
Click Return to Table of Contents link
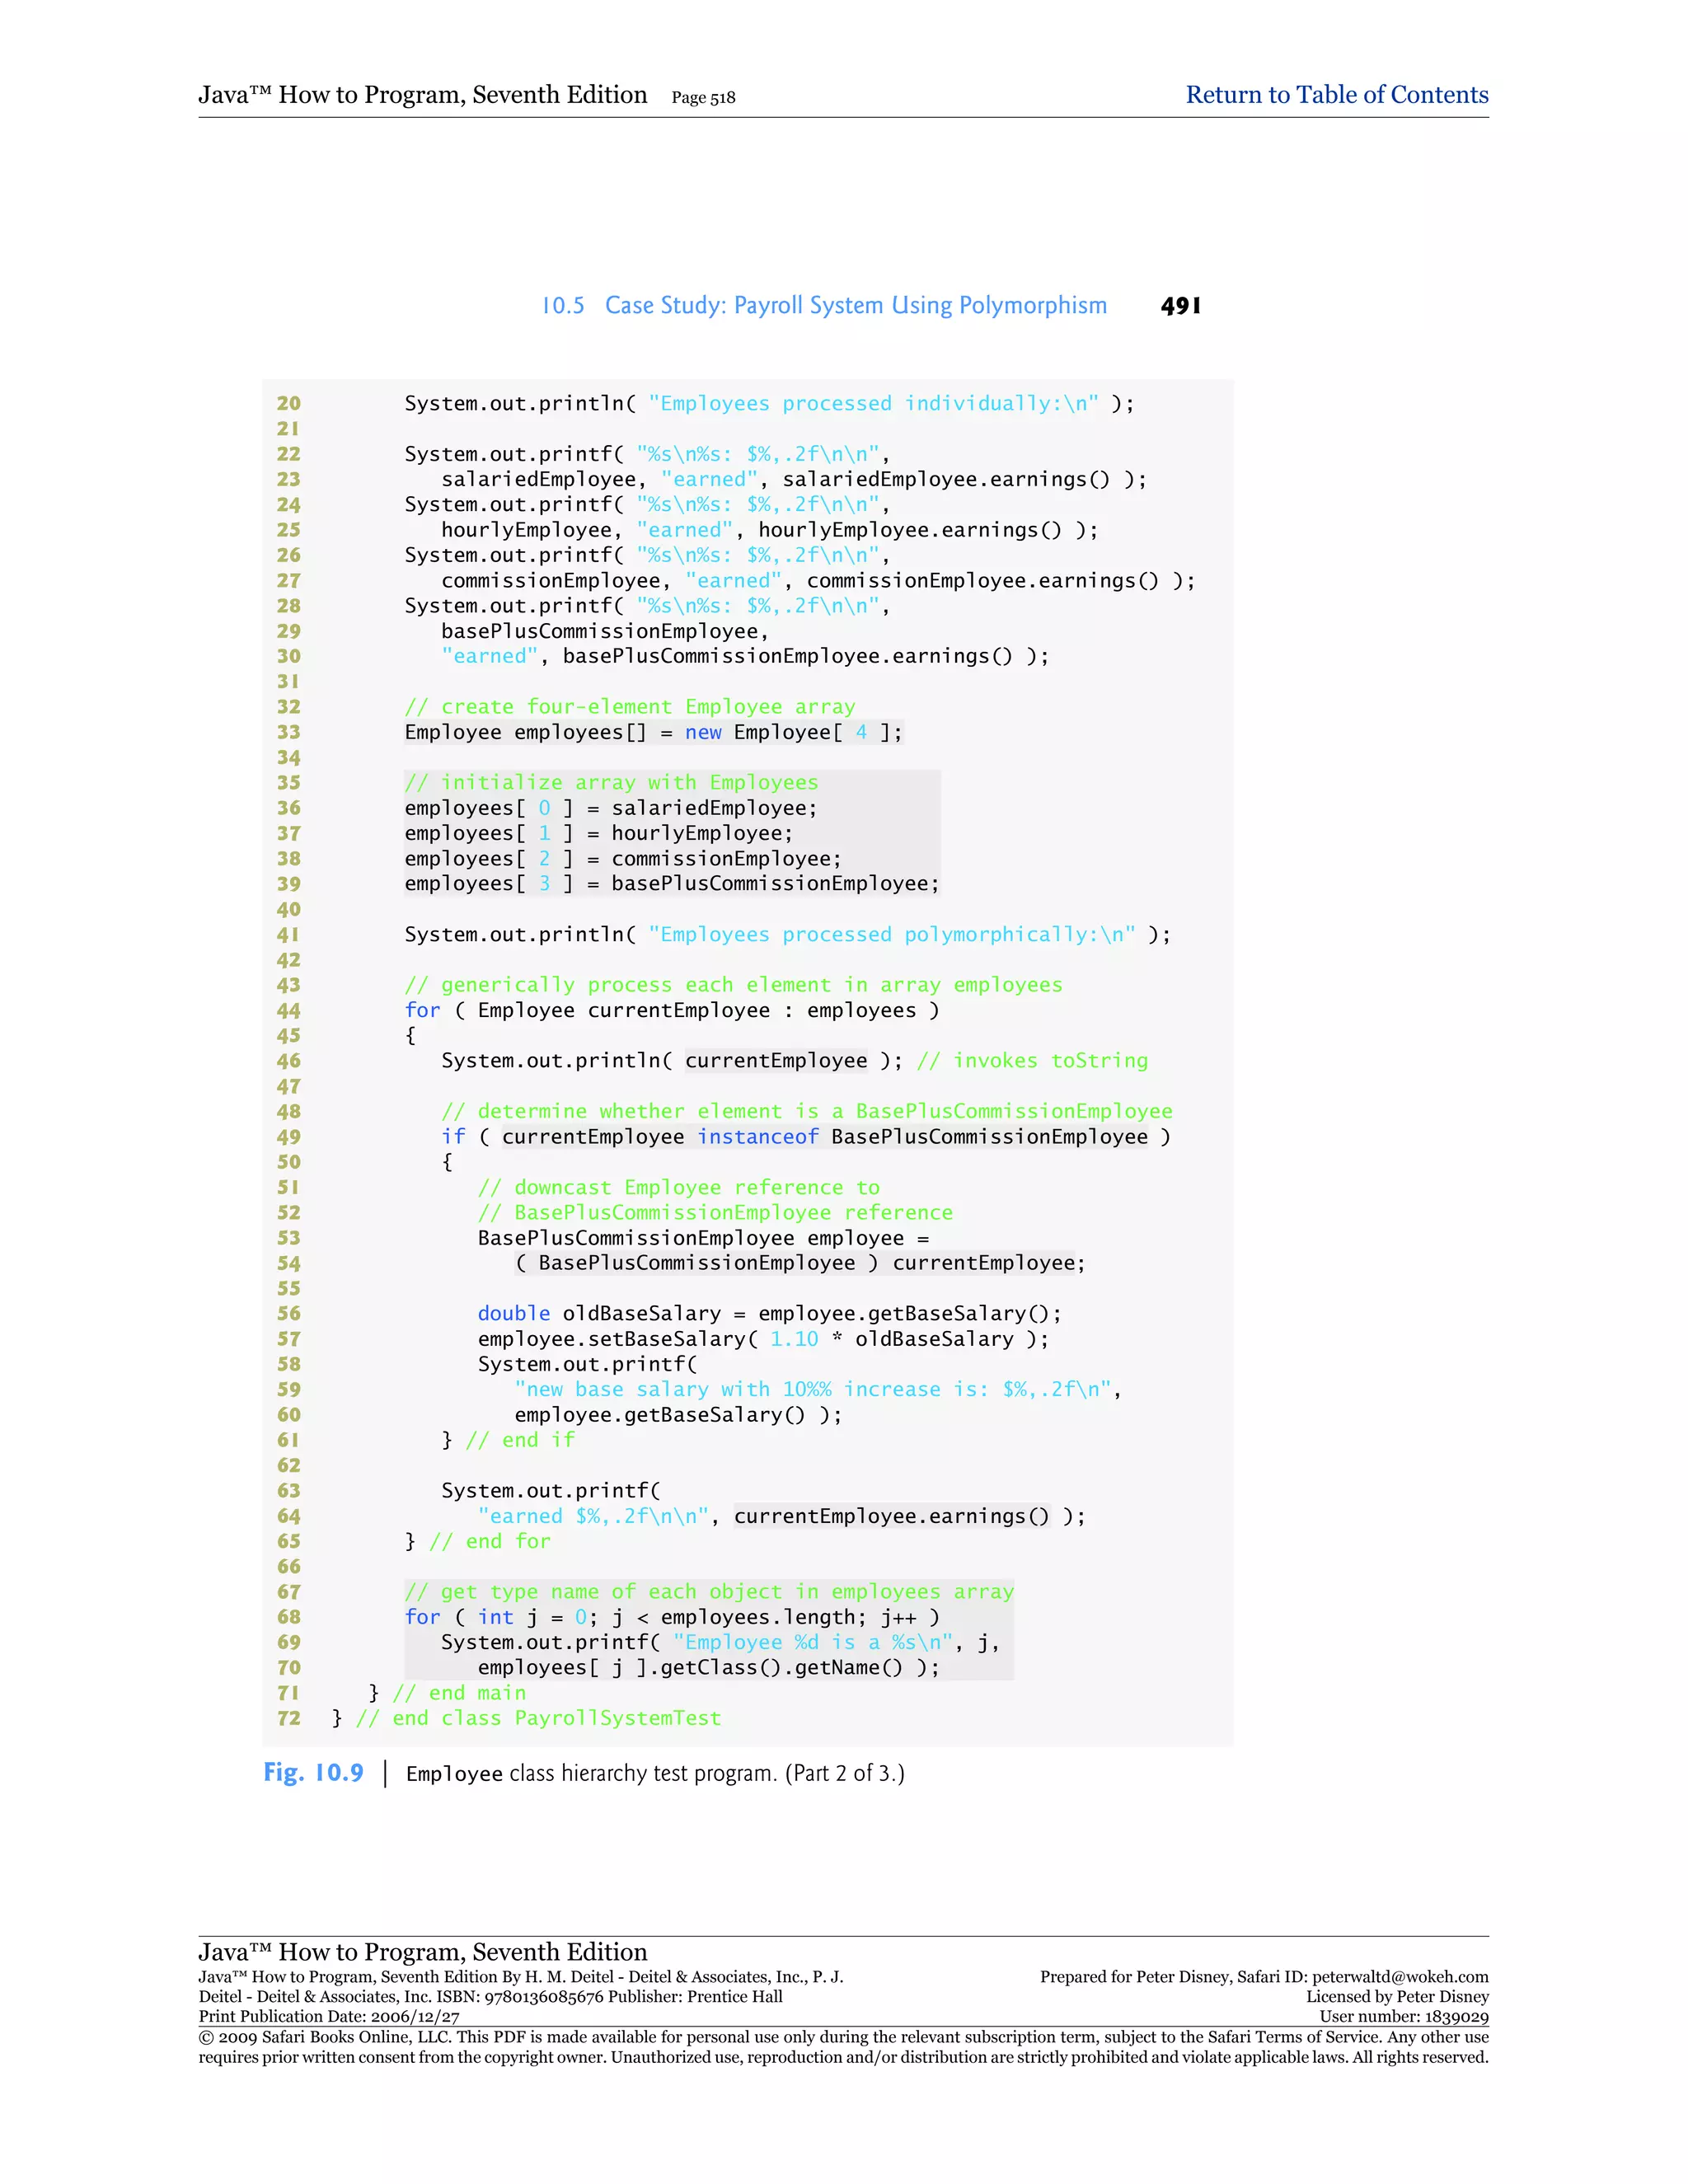pos(1336,95)
